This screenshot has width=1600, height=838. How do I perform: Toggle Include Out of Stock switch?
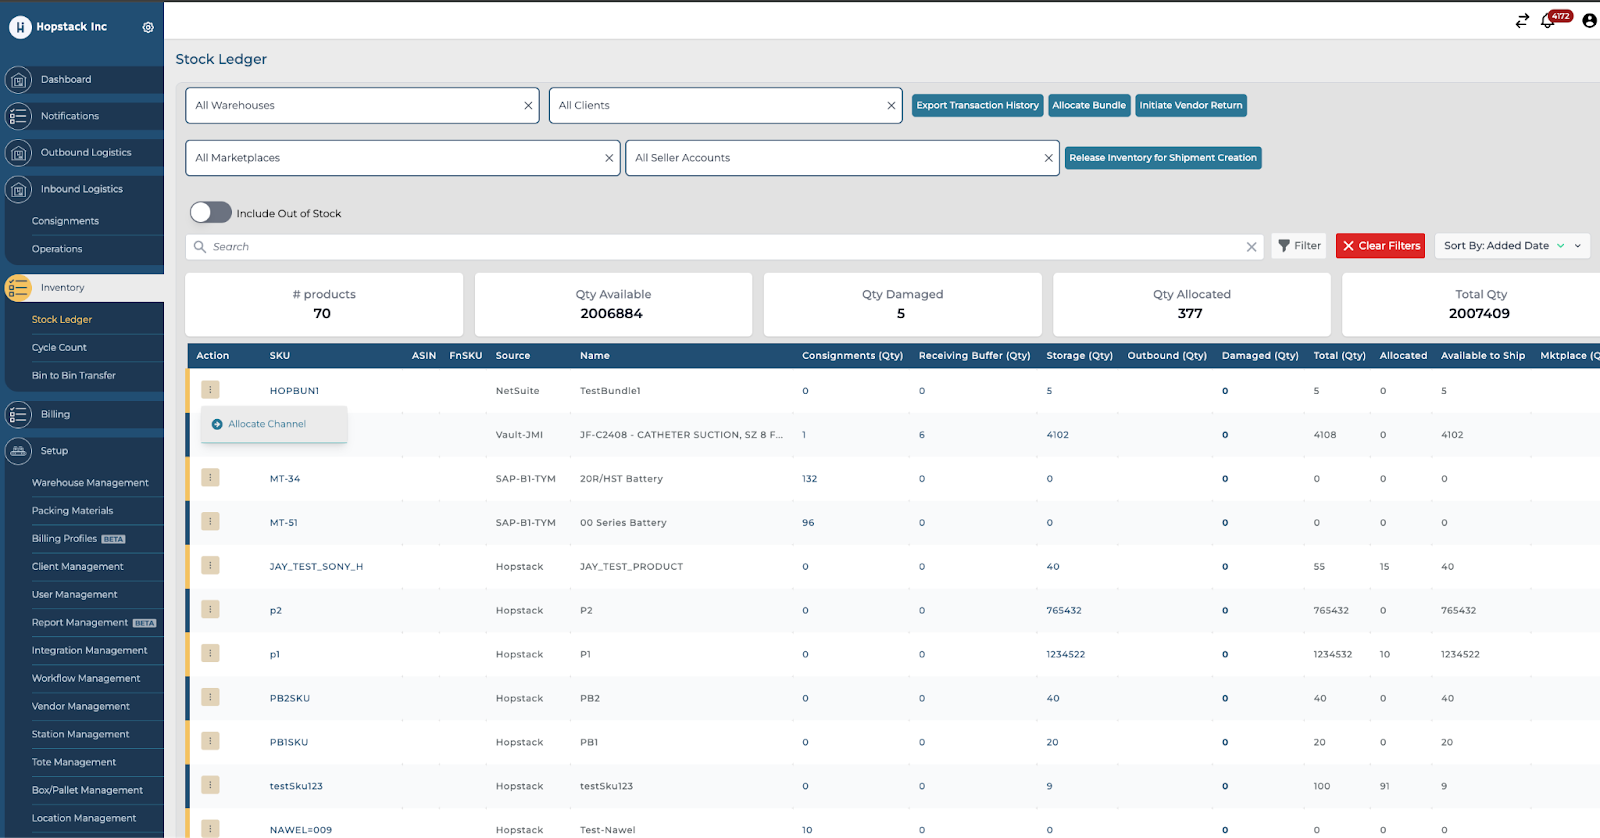click(x=211, y=213)
